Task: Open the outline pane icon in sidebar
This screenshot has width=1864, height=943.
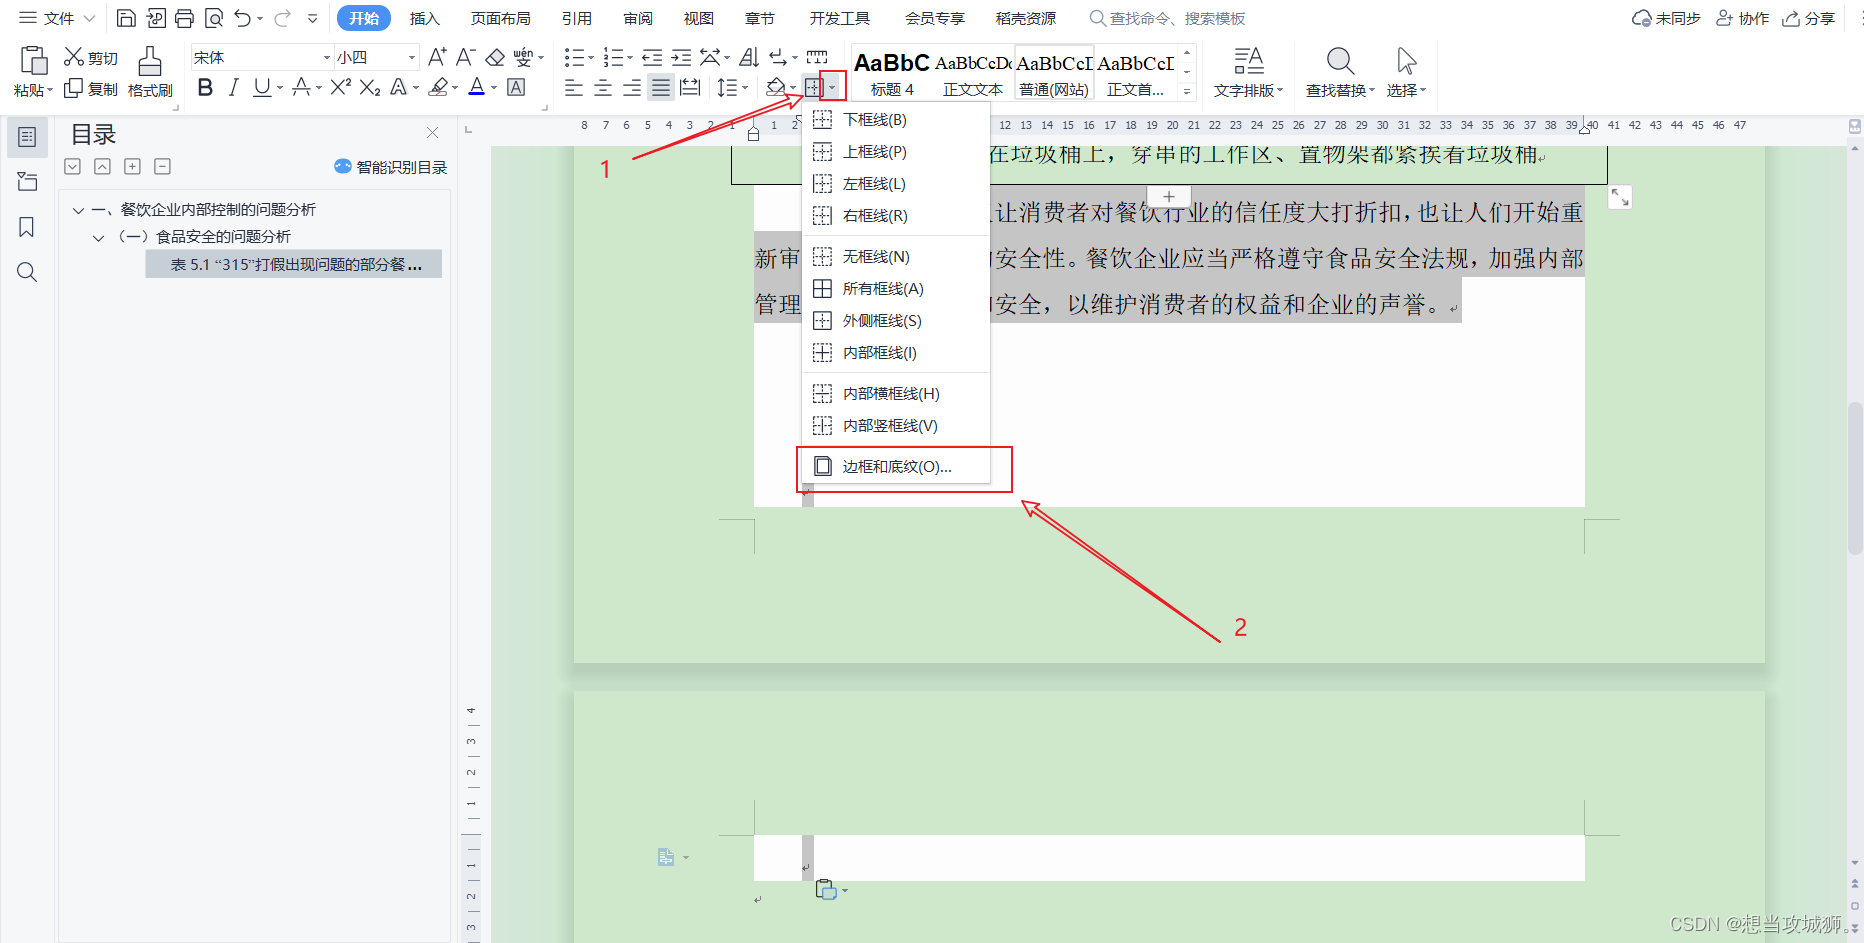Action: (x=27, y=137)
